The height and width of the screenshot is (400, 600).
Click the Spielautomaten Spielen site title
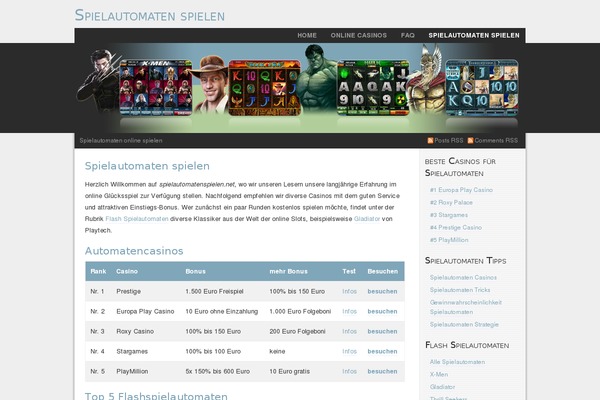tap(150, 16)
